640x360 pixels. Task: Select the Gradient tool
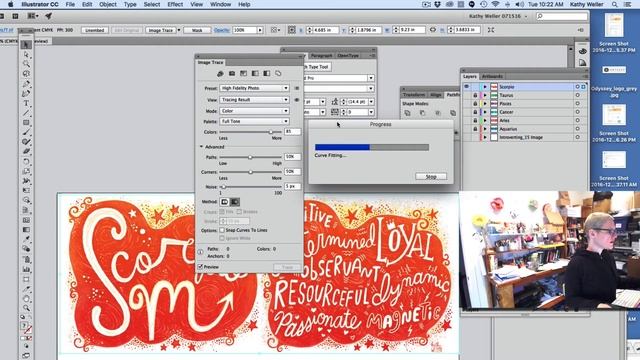[x=26, y=230]
